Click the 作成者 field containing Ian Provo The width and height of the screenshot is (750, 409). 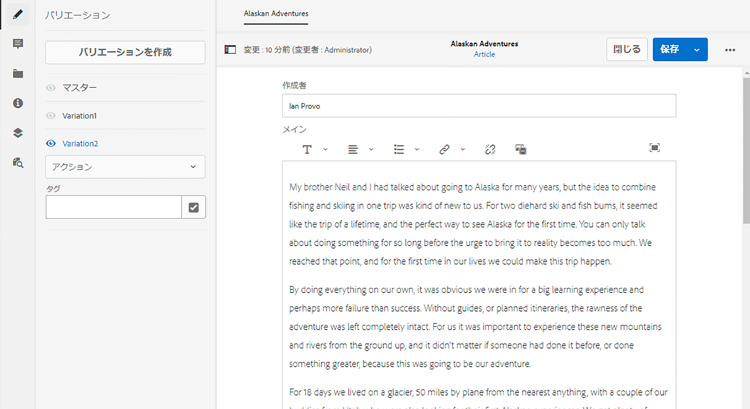click(479, 106)
